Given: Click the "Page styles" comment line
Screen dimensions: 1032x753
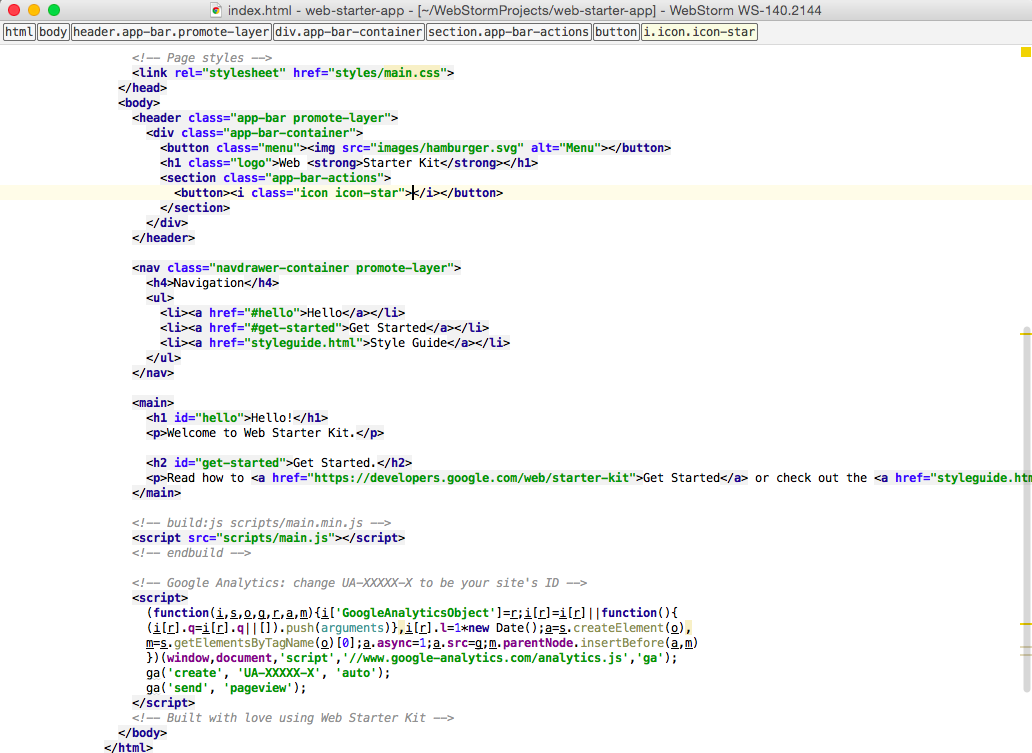Looking at the screenshot, I should (202, 58).
